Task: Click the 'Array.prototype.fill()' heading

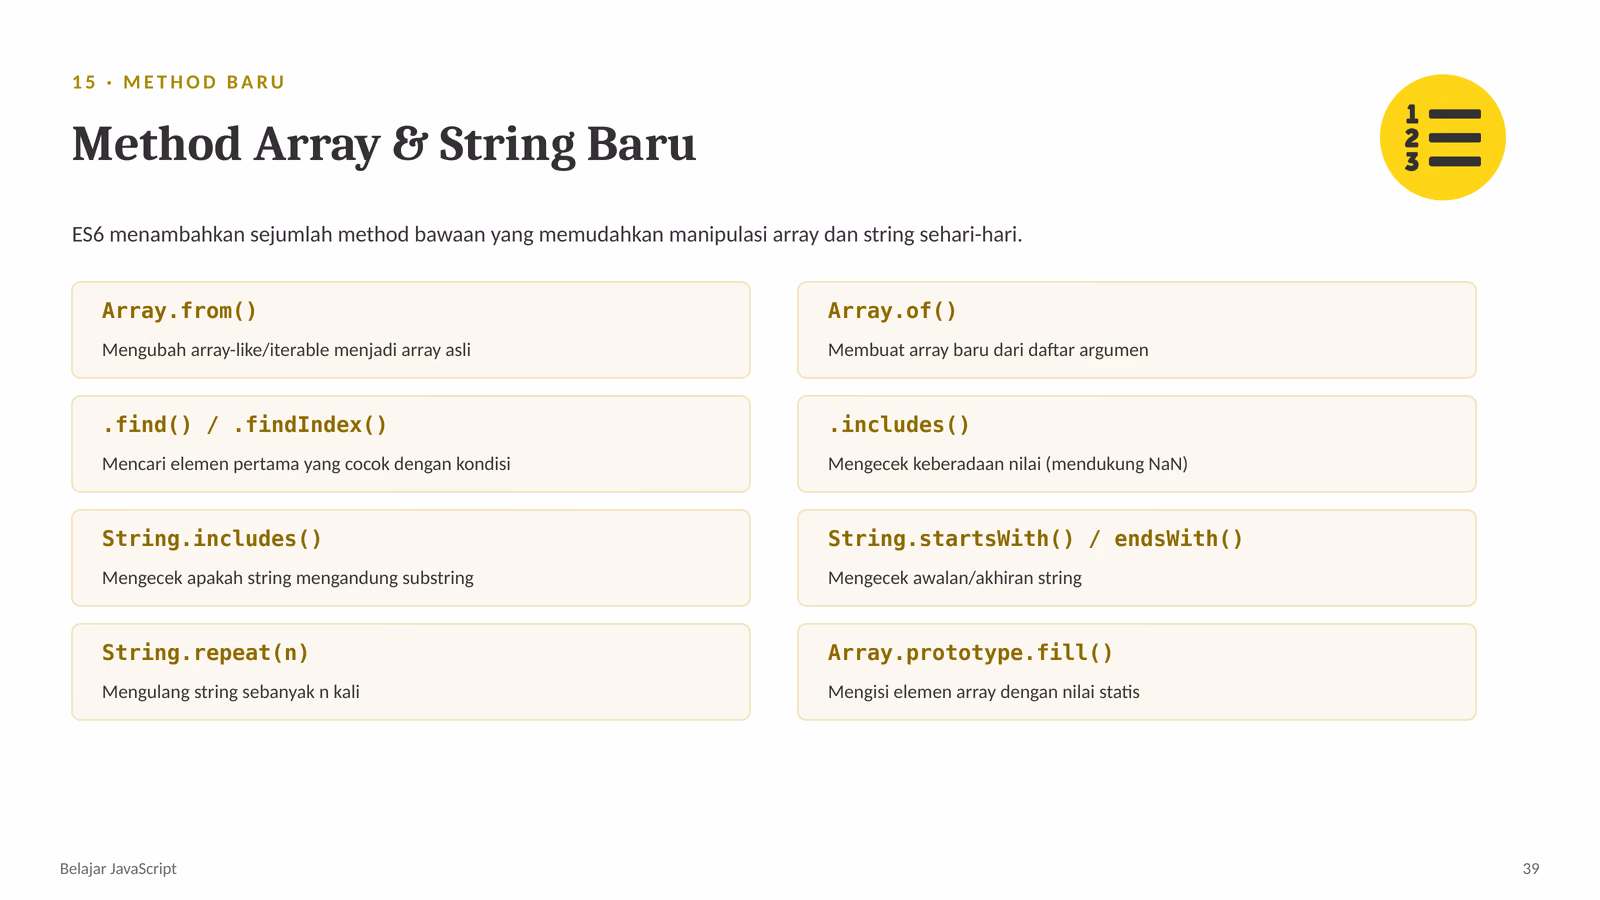Action: coord(971,653)
